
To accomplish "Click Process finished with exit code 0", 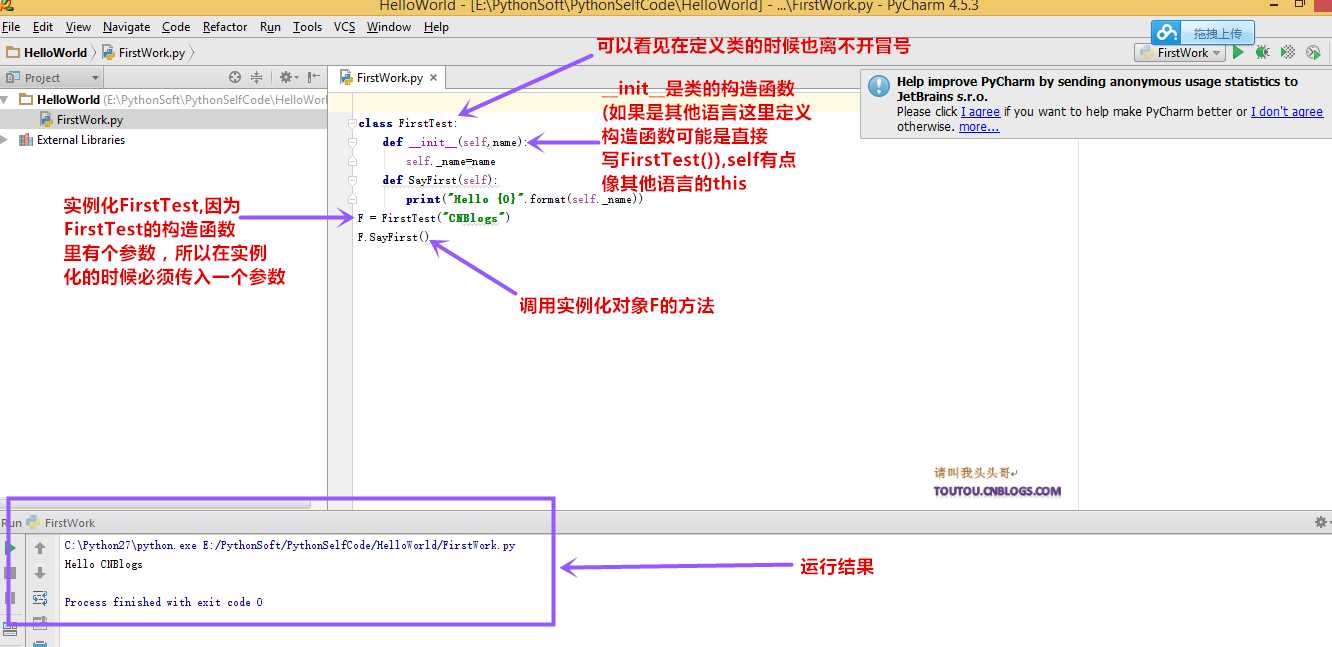I will (x=163, y=602).
